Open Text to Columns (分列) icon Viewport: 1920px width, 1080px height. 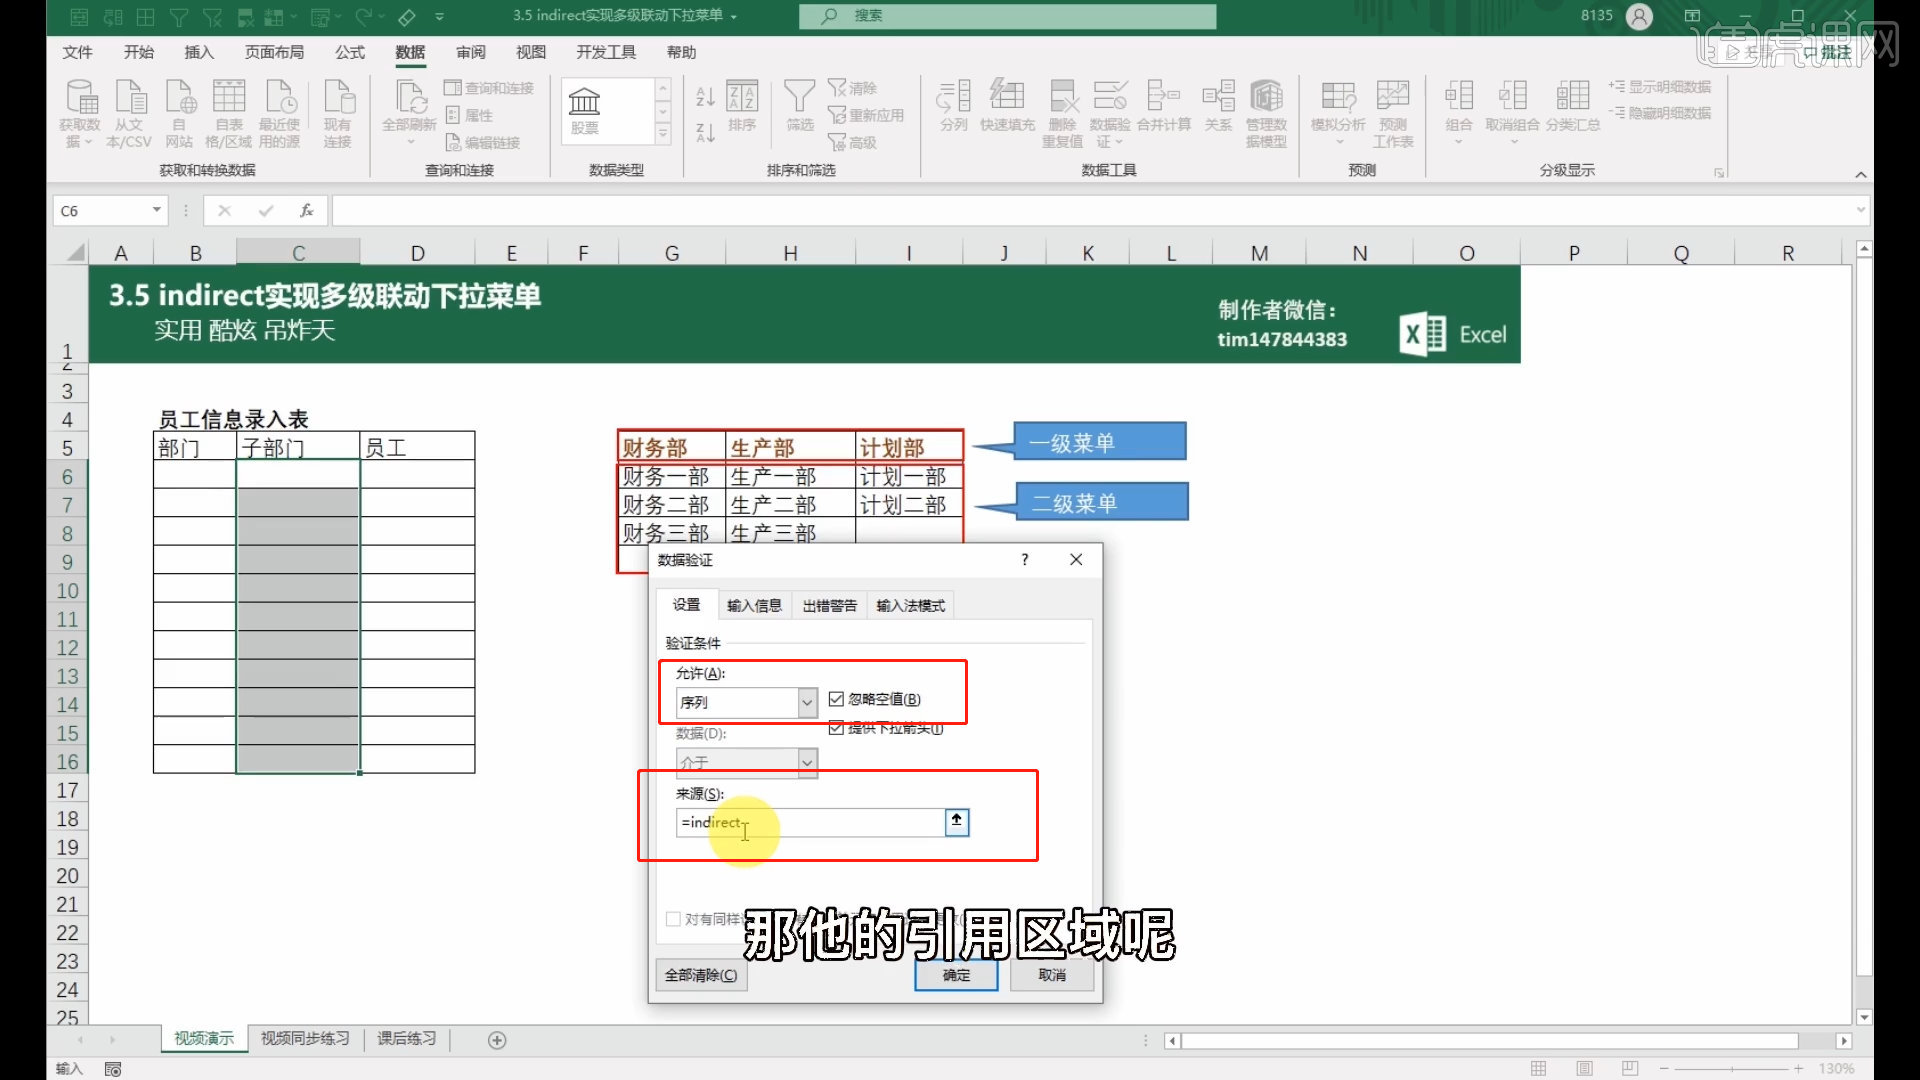point(954,106)
